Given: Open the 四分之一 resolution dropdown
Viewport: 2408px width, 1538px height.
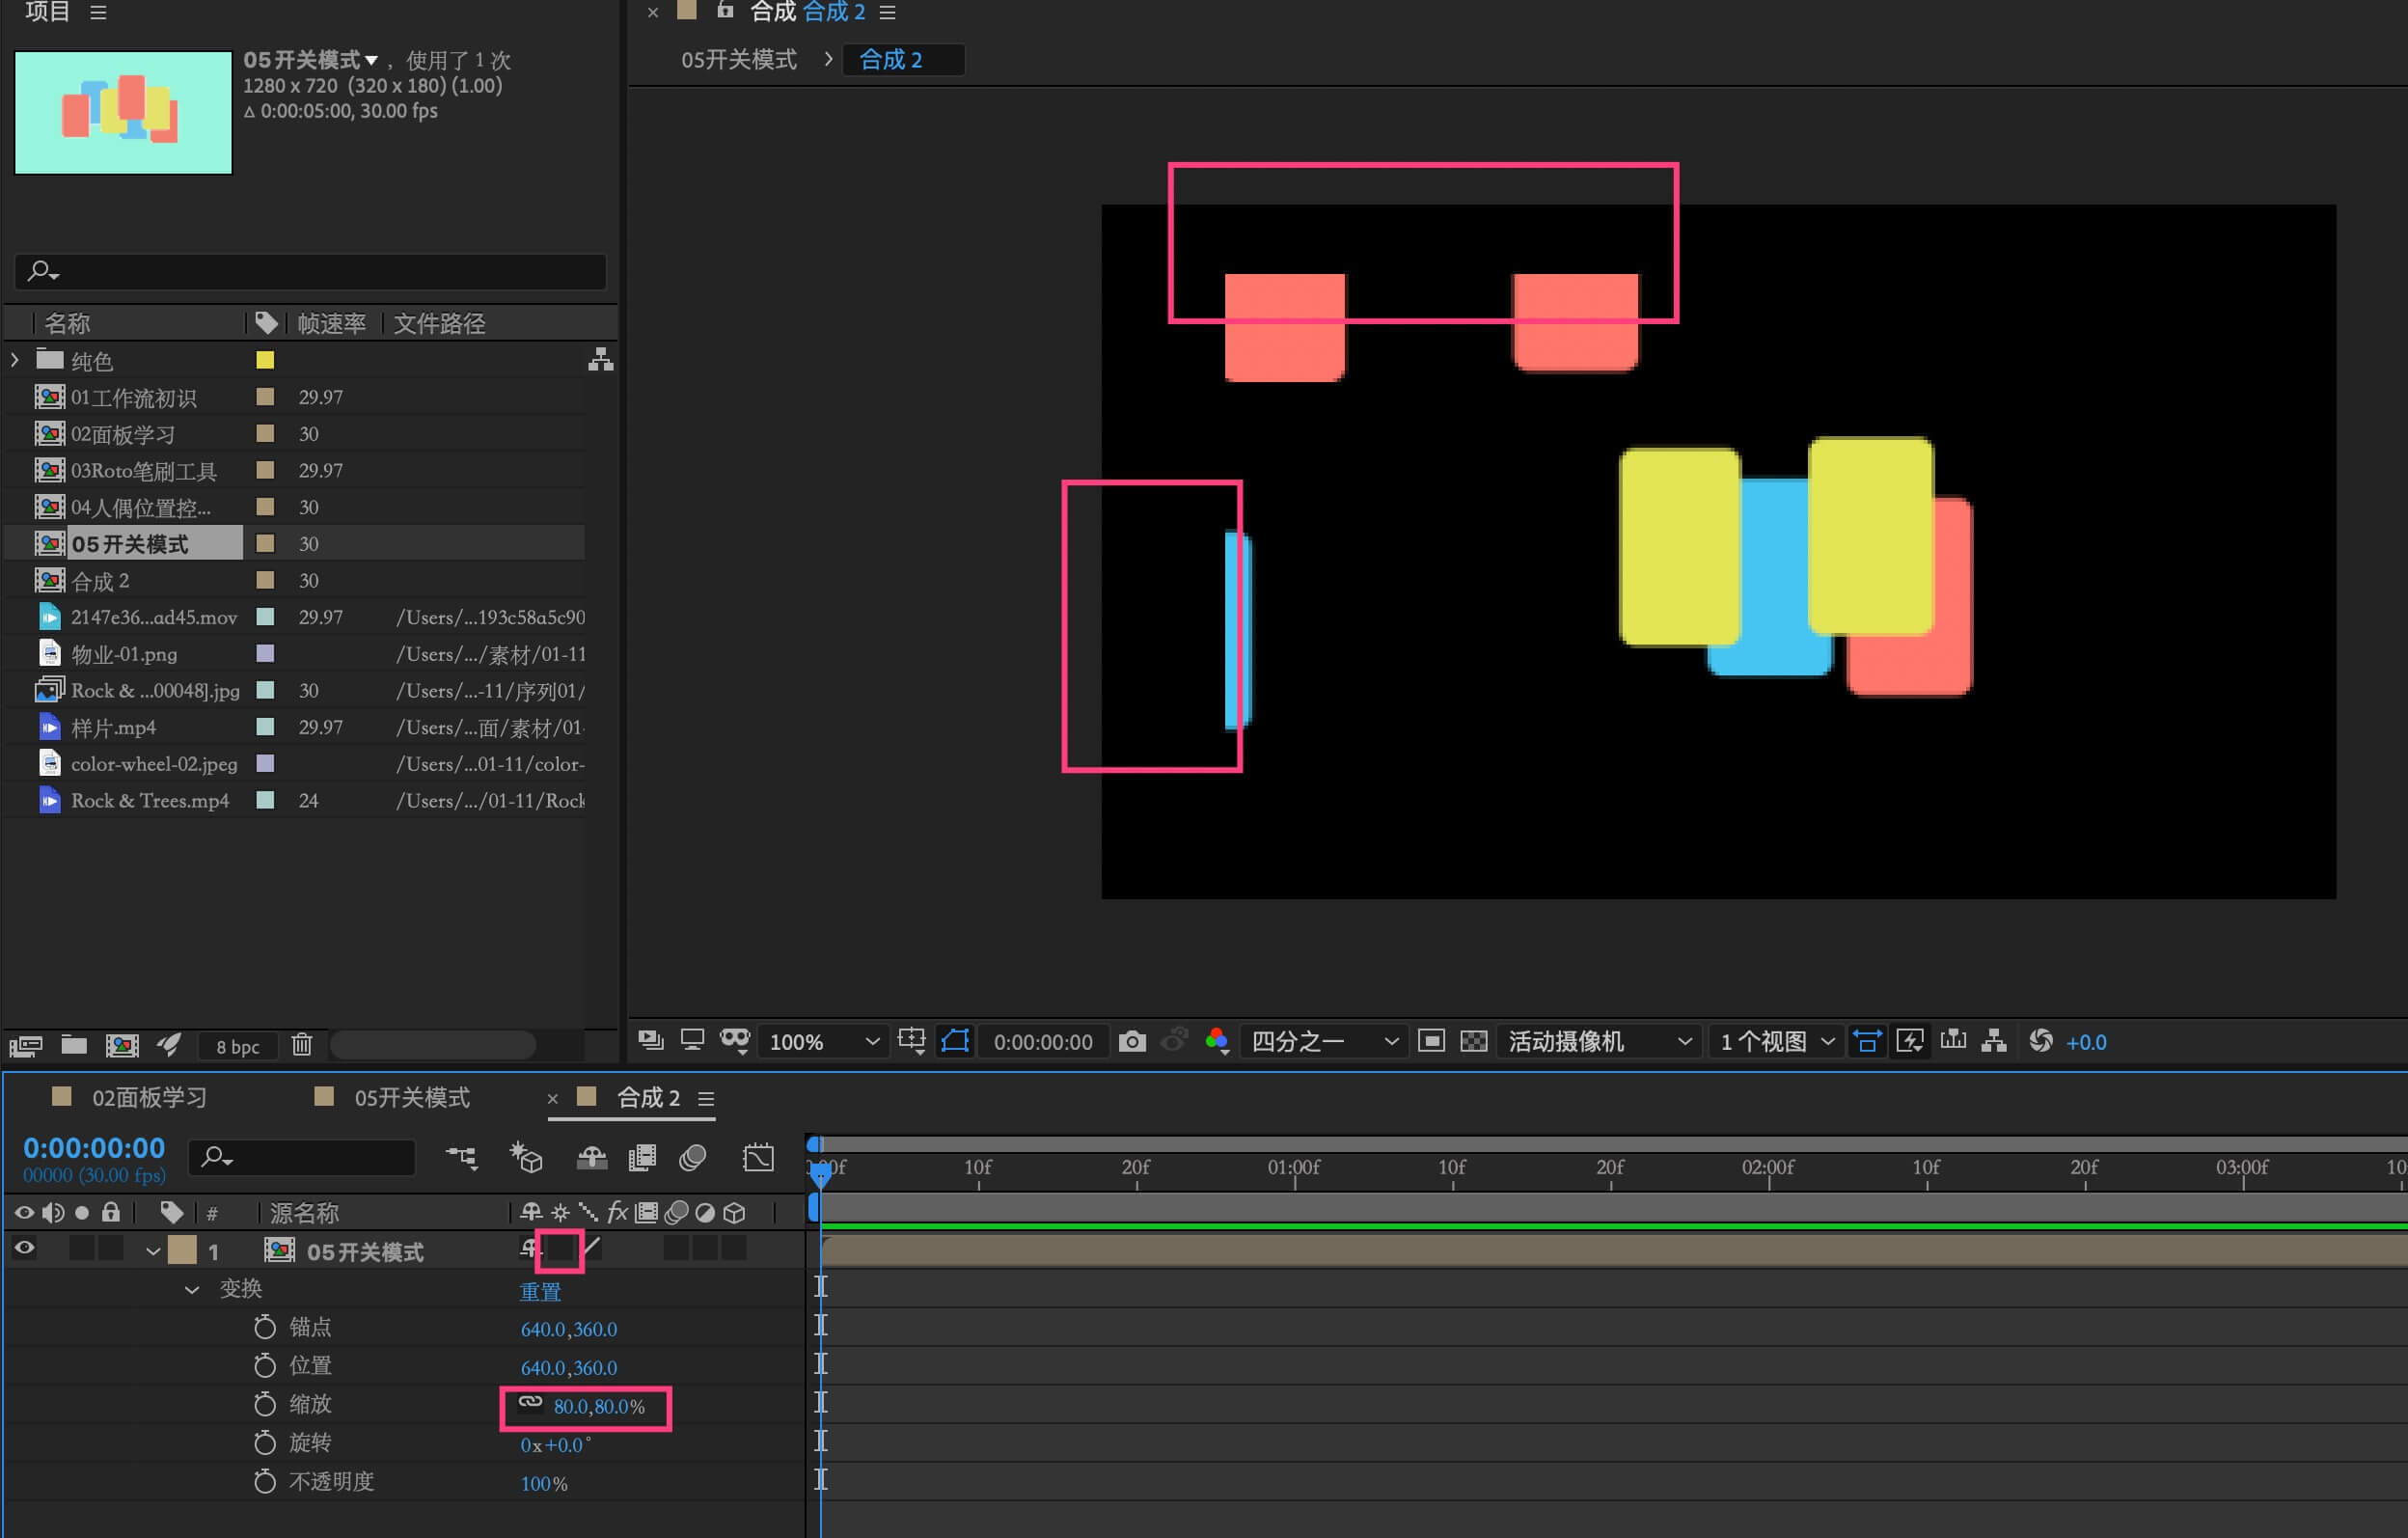Looking at the screenshot, I should click(1322, 1041).
